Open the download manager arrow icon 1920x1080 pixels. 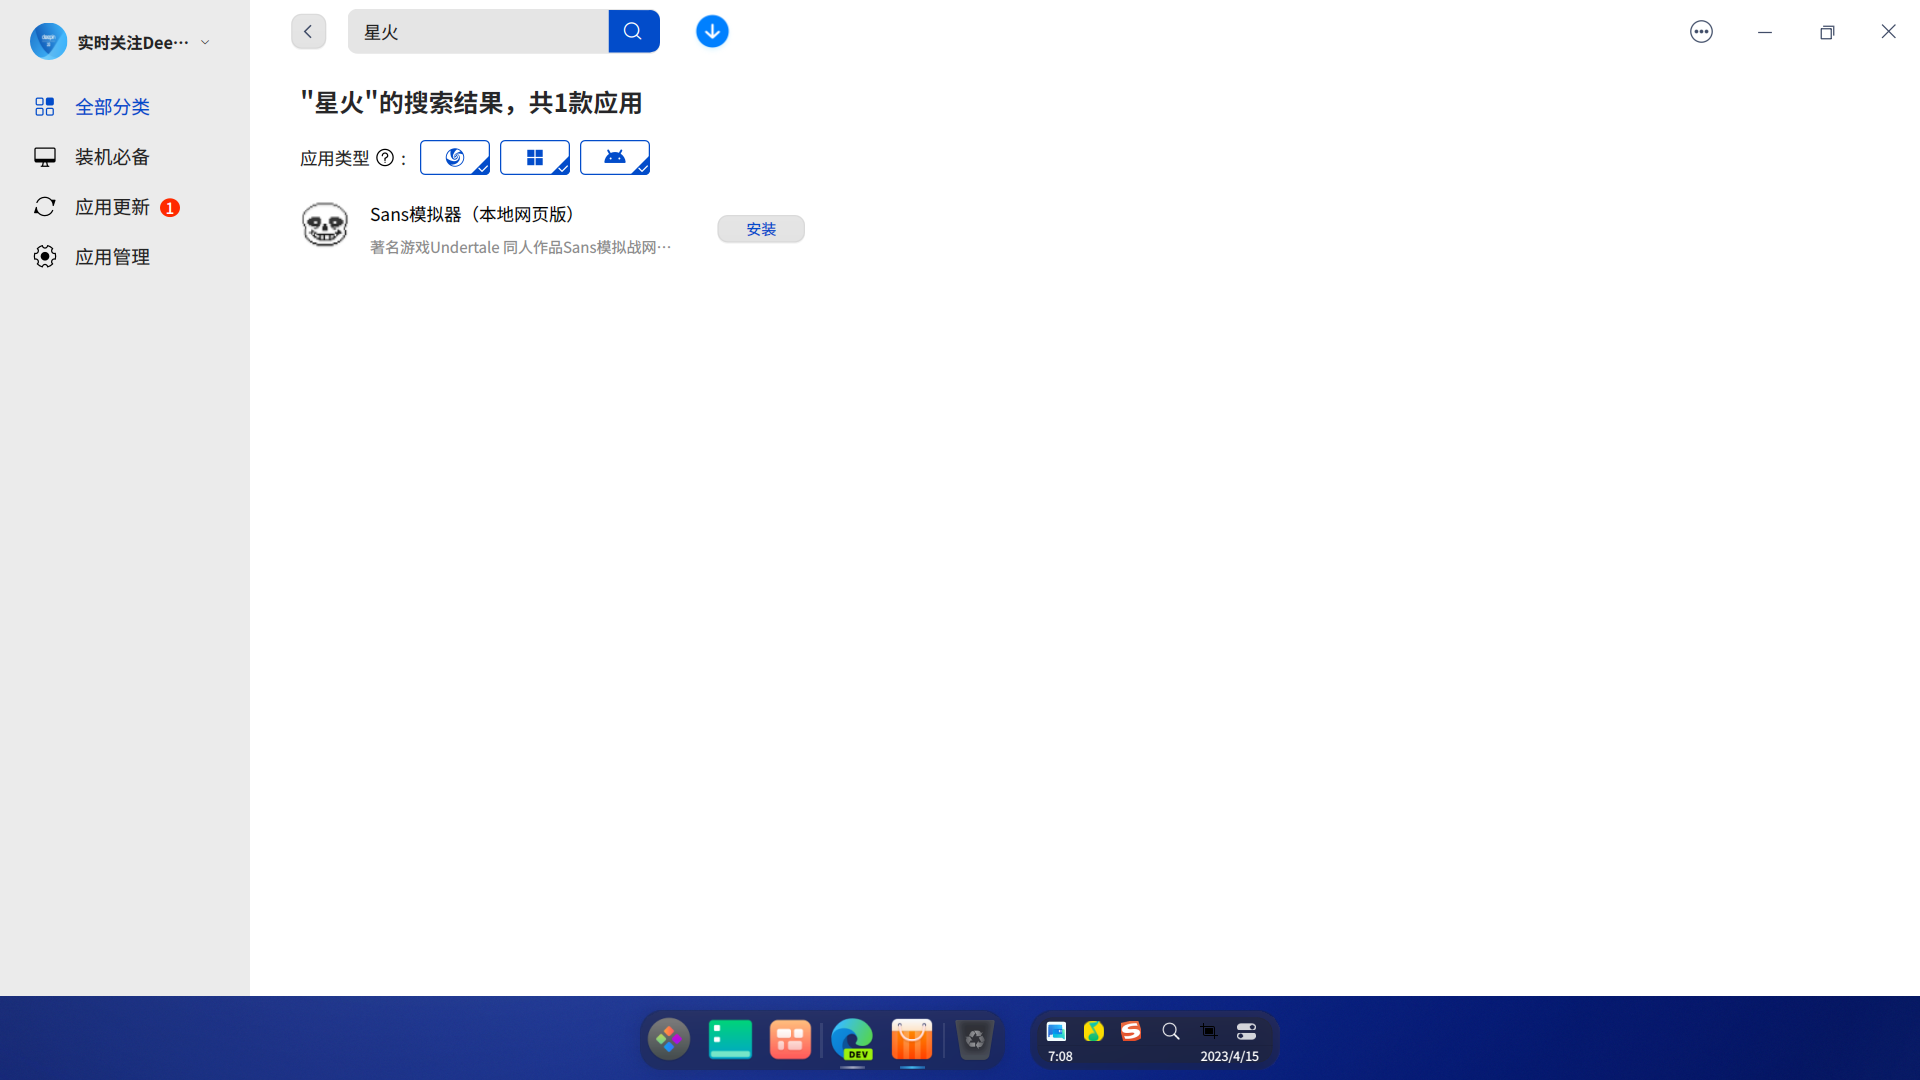tap(712, 31)
